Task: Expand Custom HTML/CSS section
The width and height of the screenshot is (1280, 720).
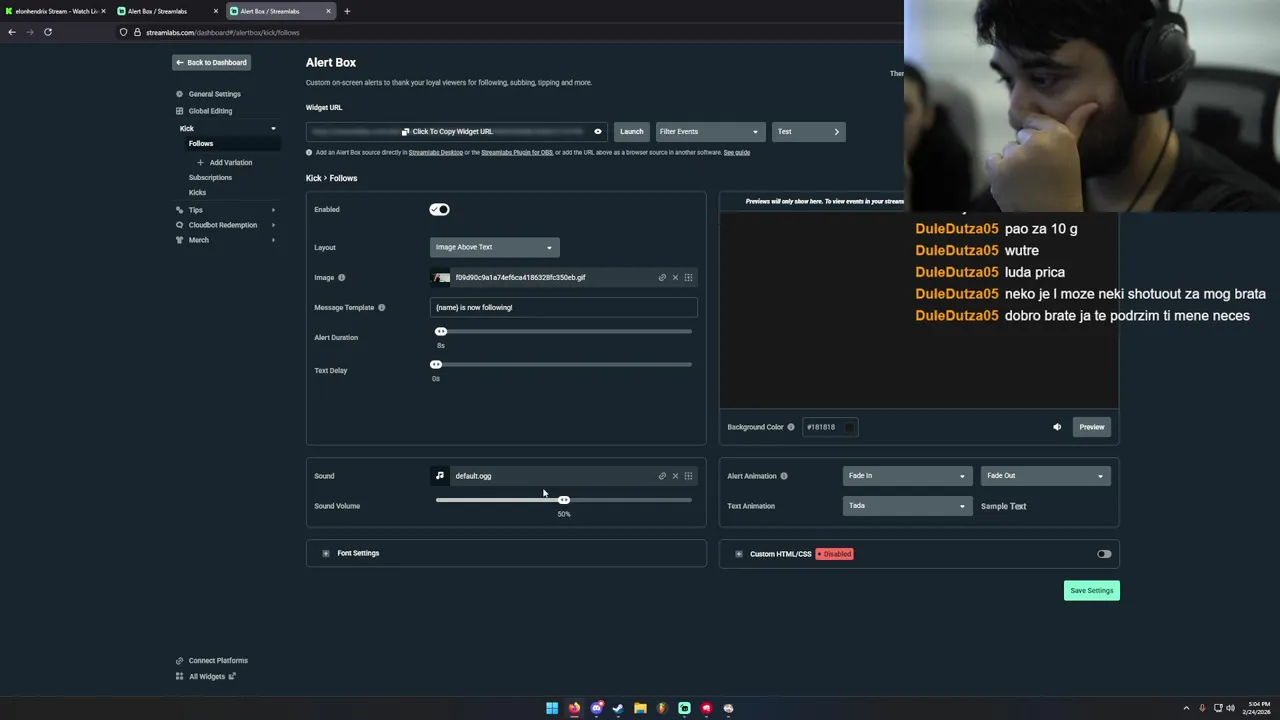Action: pyautogui.click(x=739, y=554)
